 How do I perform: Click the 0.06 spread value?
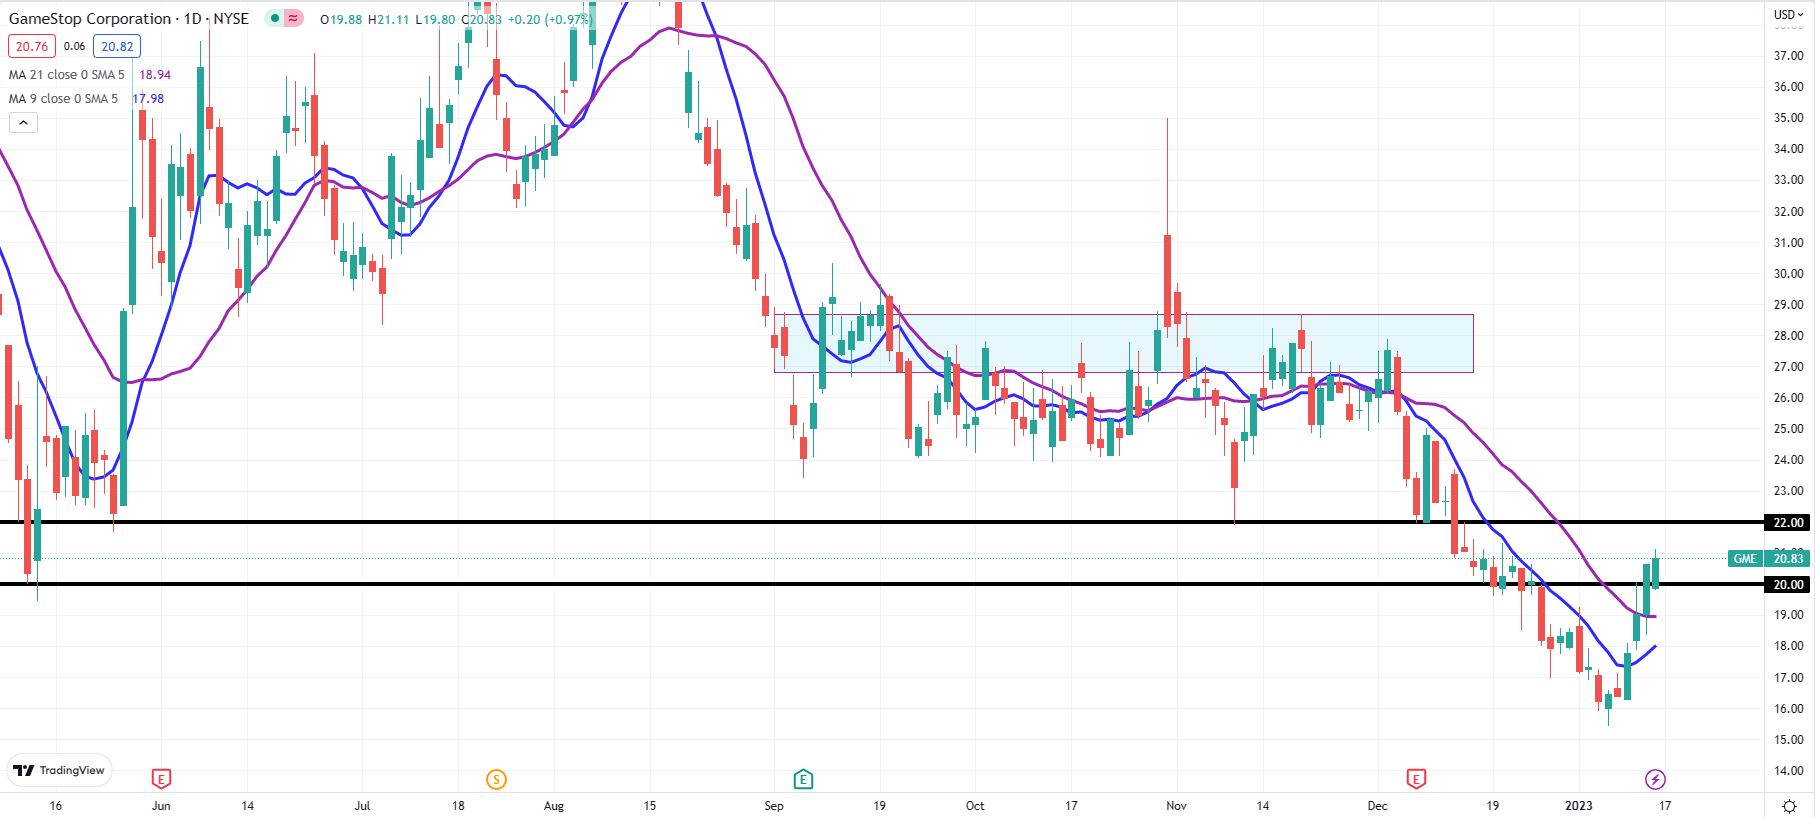pyautogui.click(x=74, y=46)
